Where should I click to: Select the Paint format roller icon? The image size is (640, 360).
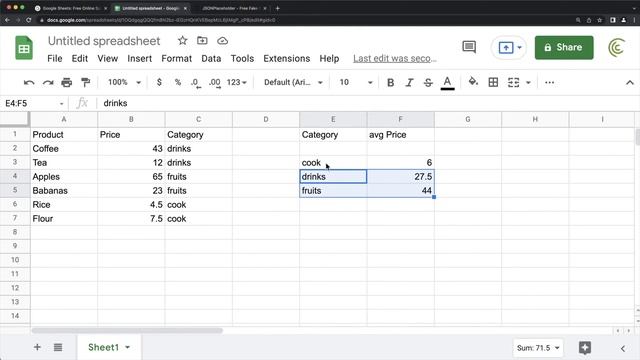point(85,82)
